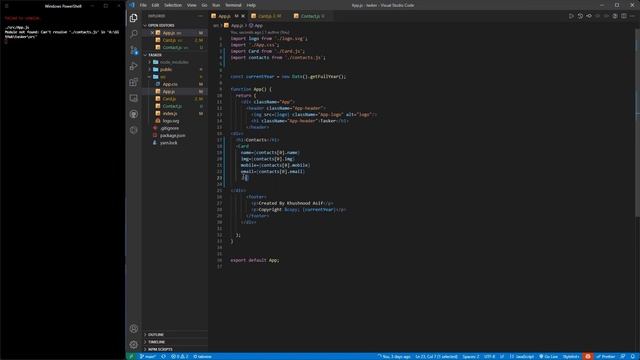Collapse the src folder

tap(176, 77)
